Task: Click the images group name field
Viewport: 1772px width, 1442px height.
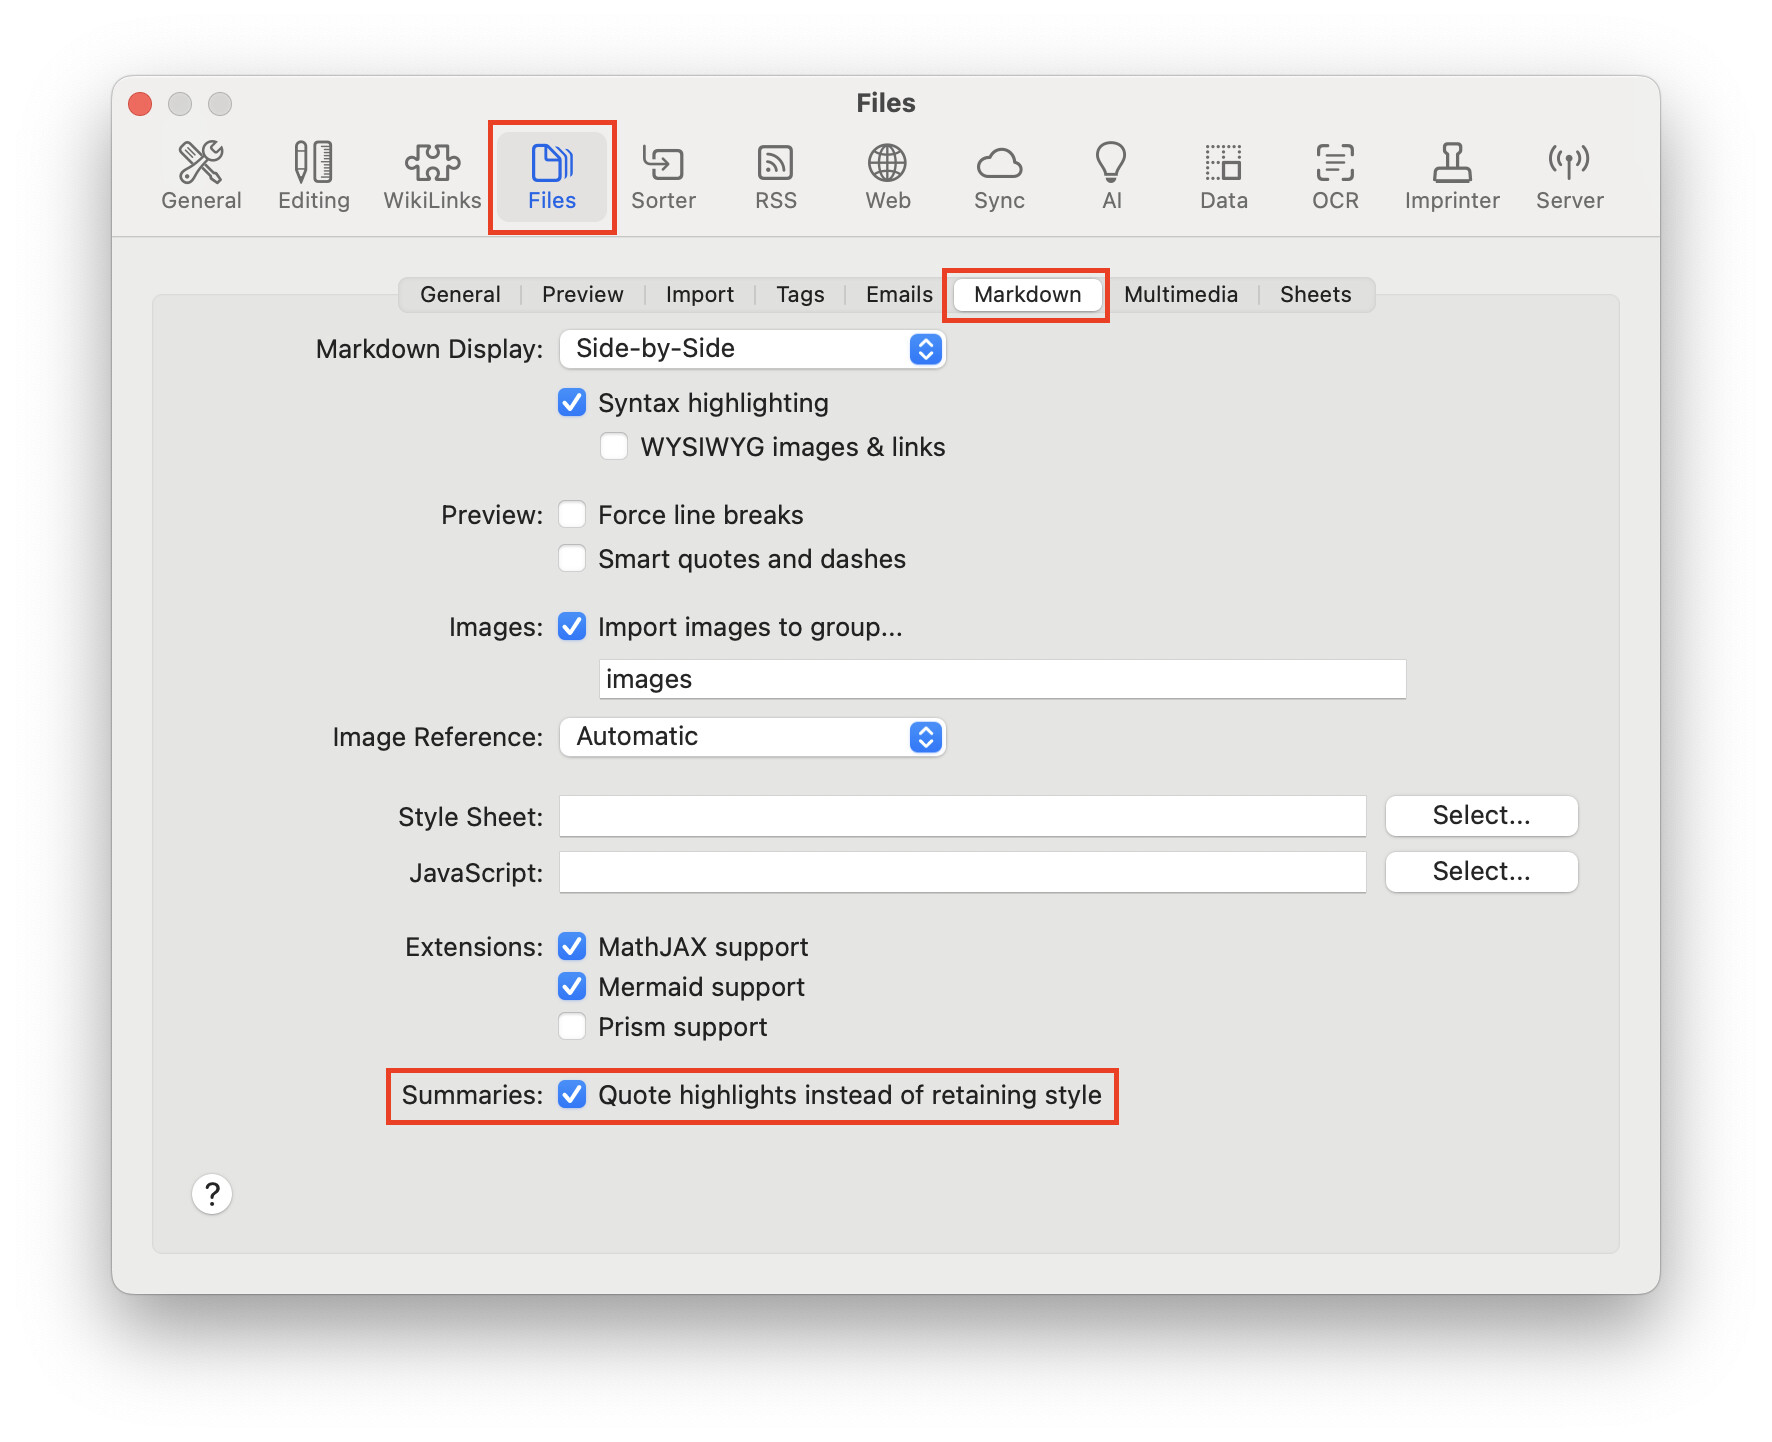Action: [1001, 678]
